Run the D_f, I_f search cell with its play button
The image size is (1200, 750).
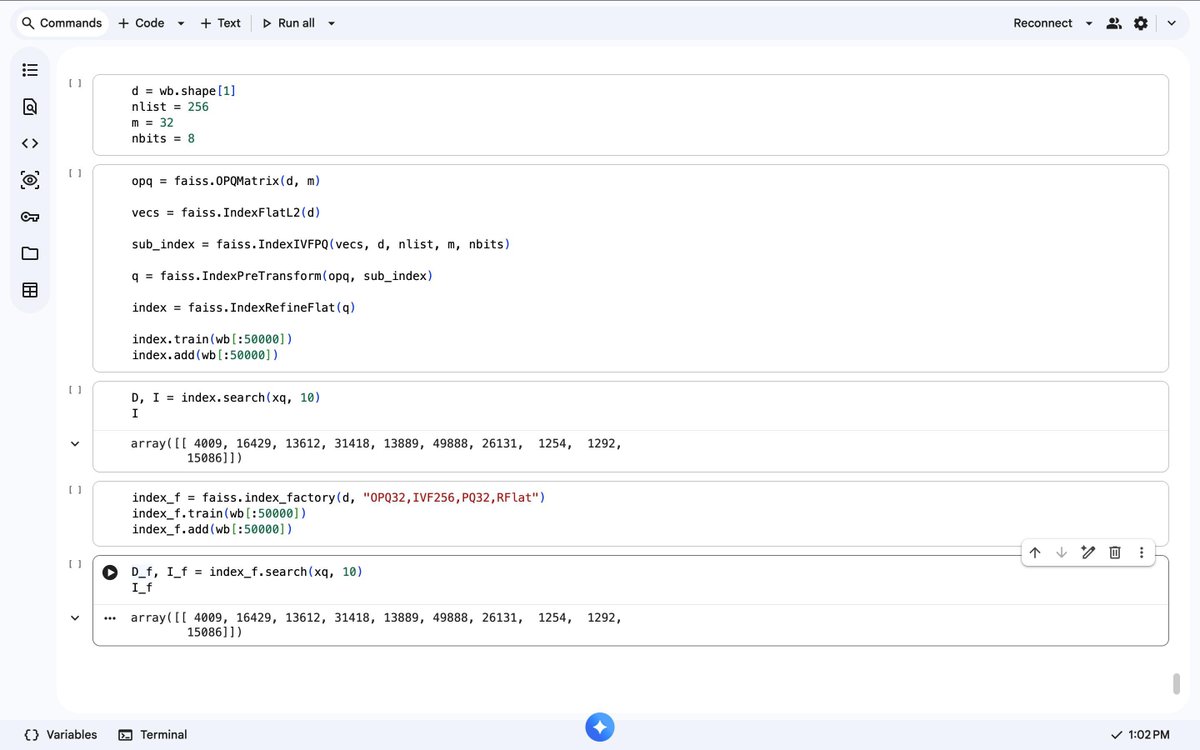[x=110, y=572]
